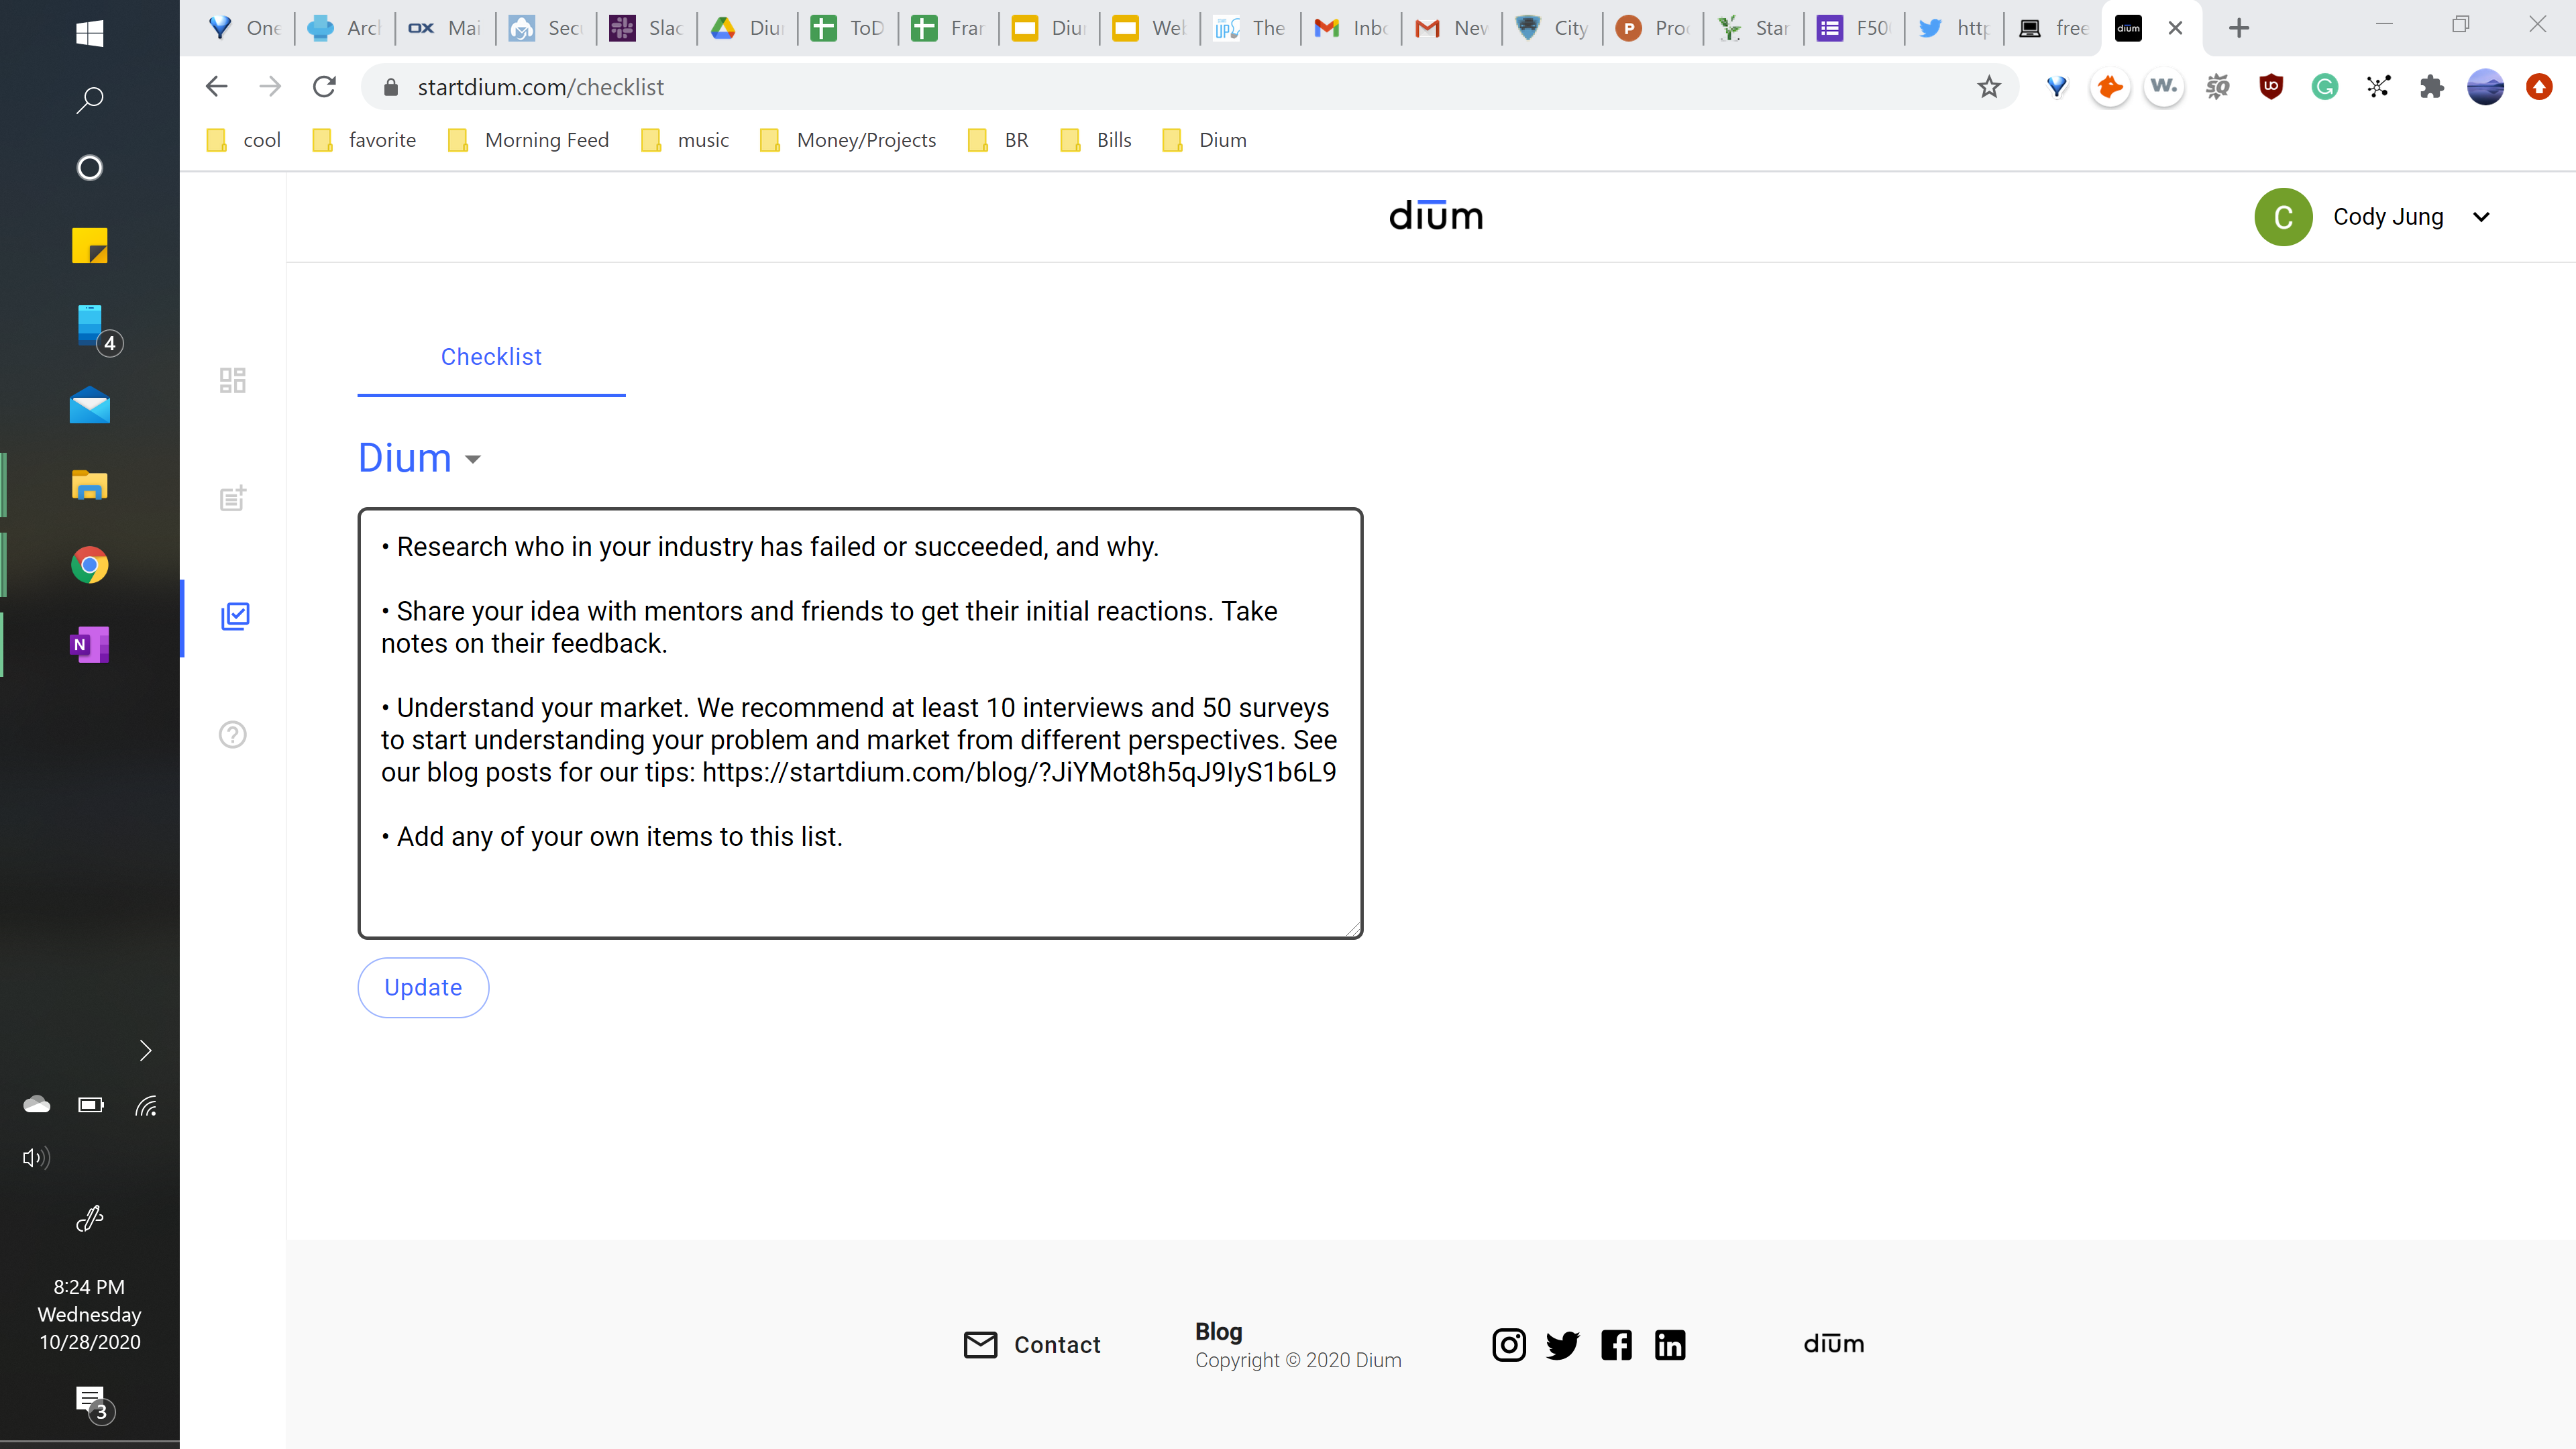Expand the taskbar hidden icons chevron

(145, 1050)
